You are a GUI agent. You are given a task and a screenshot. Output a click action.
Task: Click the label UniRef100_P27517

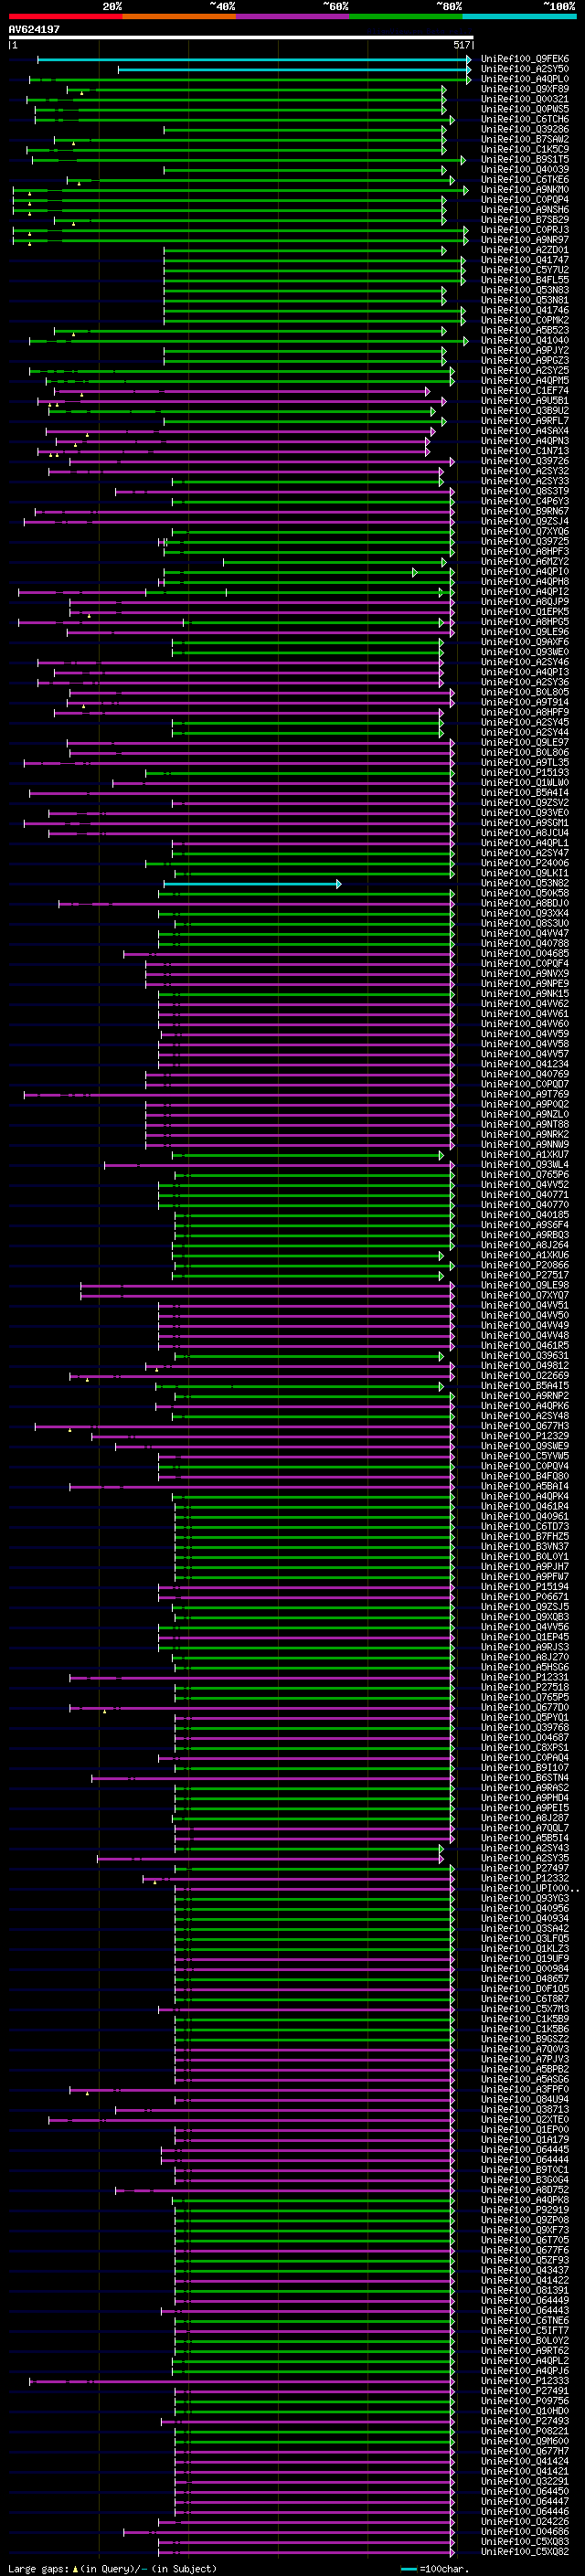click(x=525, y=1275)
